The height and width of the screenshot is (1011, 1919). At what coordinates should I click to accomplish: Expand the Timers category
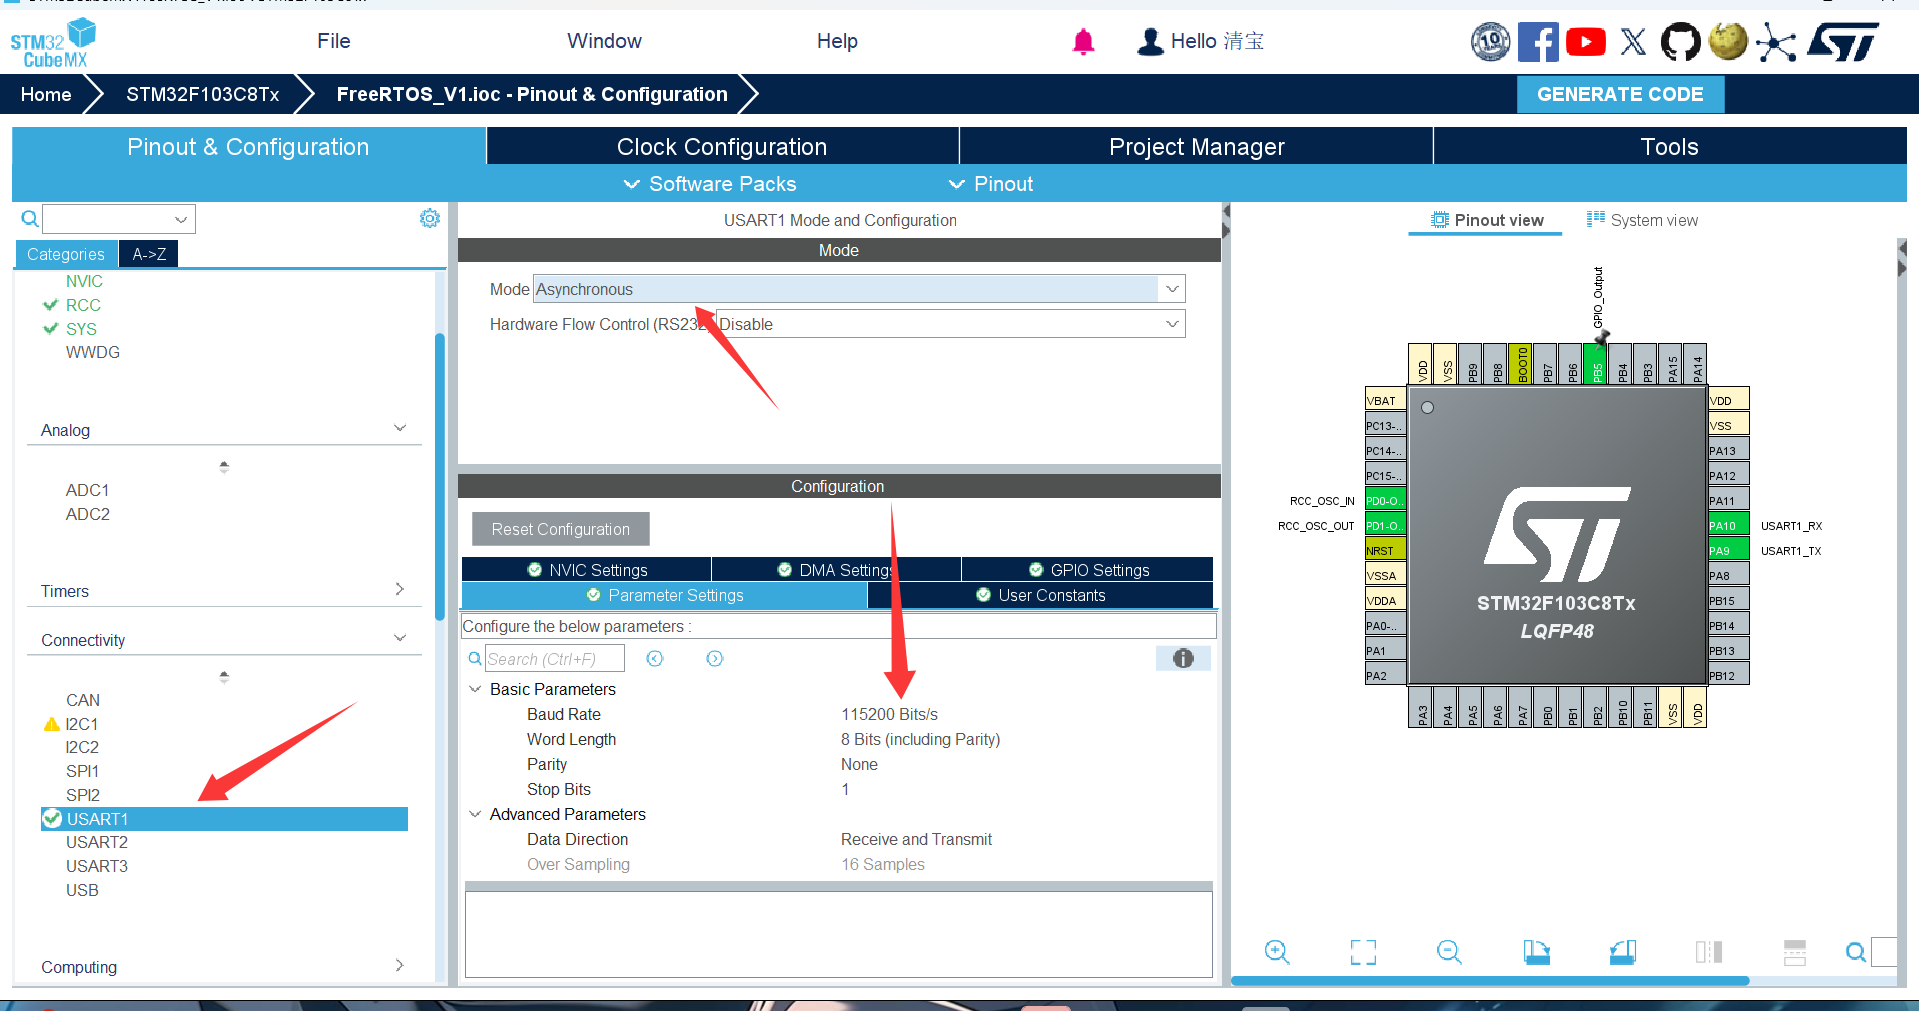pos(400,590)
